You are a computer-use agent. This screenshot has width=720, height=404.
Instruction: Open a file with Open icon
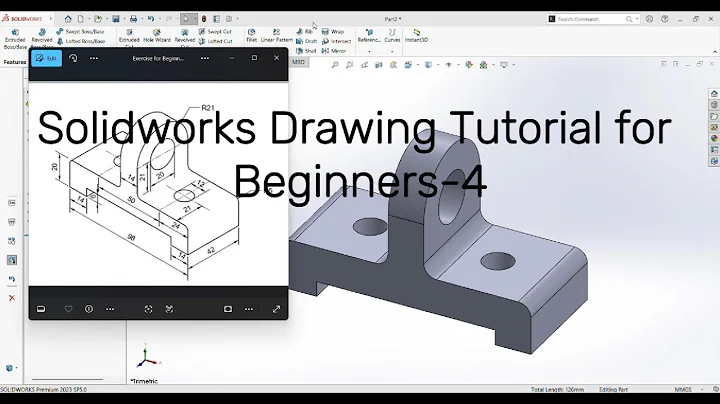(x=97, y=19)
